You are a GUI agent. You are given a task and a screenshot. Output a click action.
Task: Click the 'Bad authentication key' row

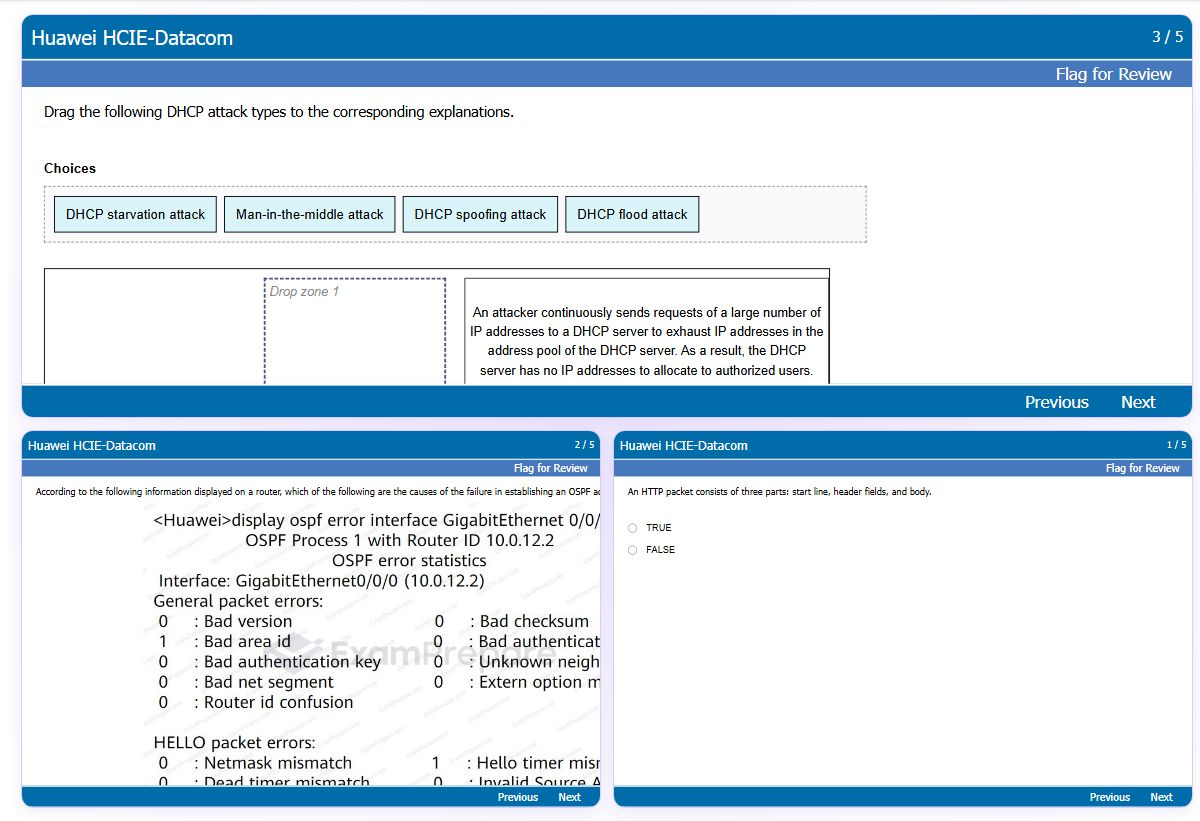tap(270, 662)
